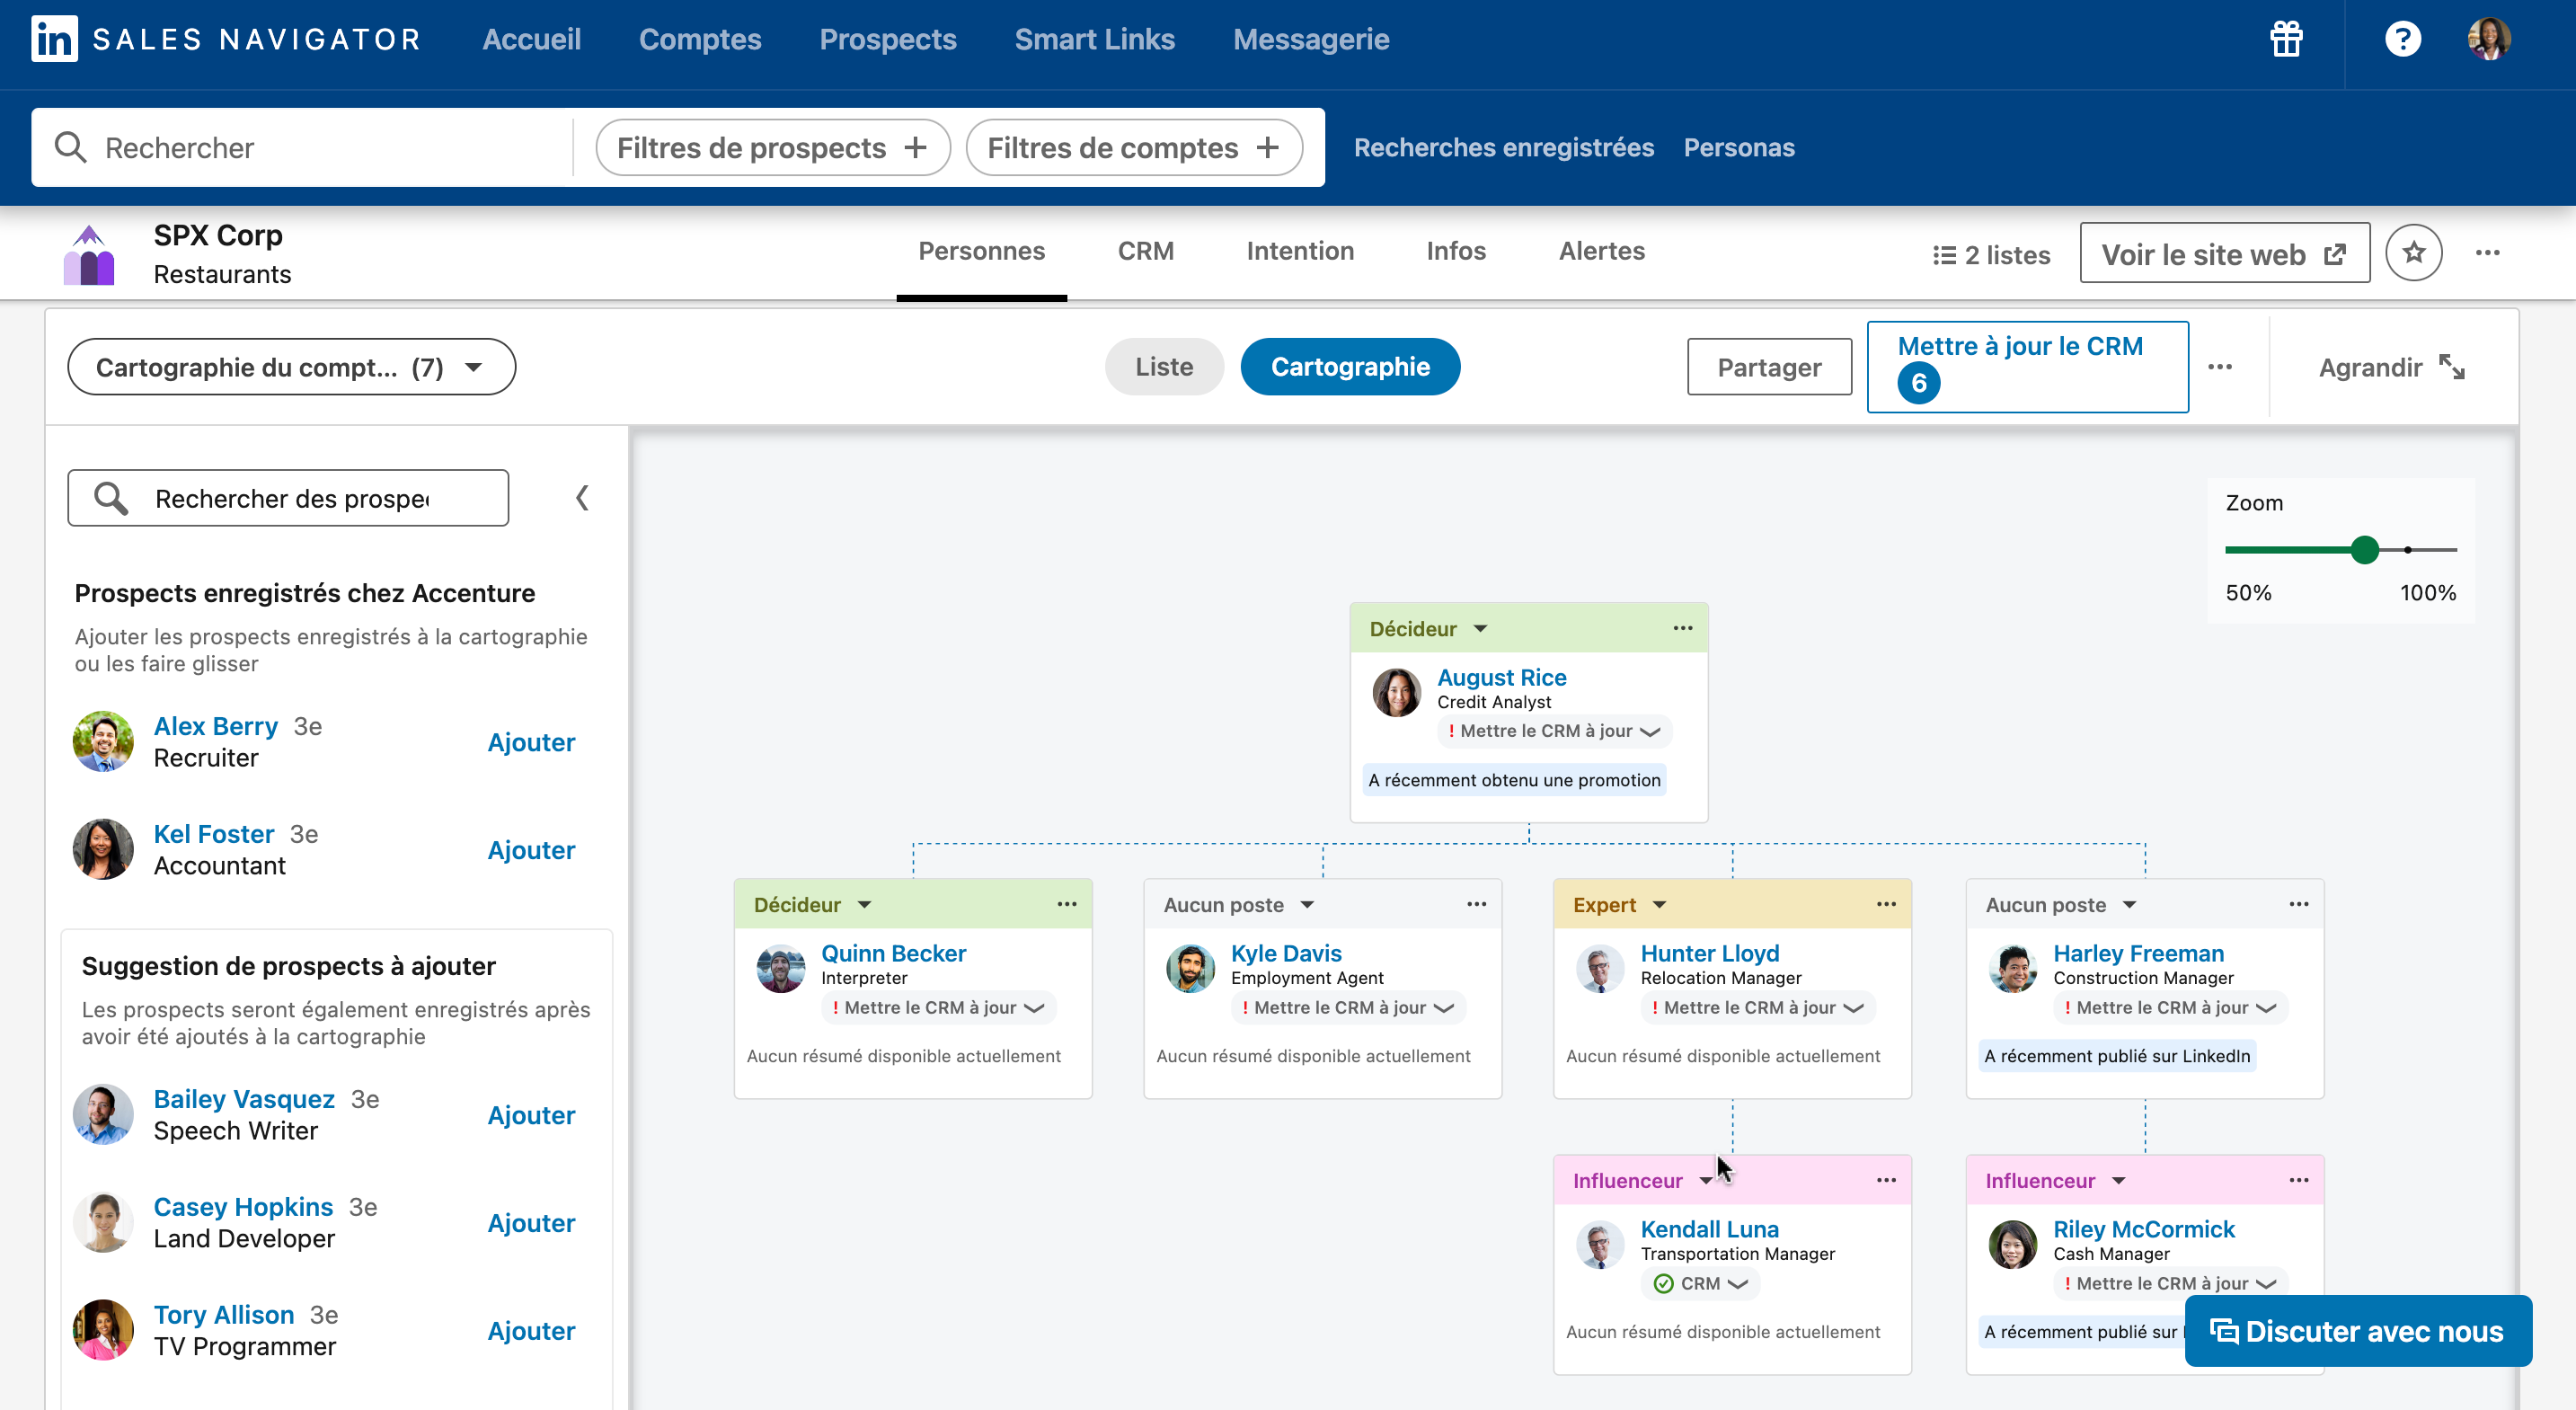Open three-dot menu on Kyle Davis card
The image size is (2576, 1410).
click(x=1476, y=904)
